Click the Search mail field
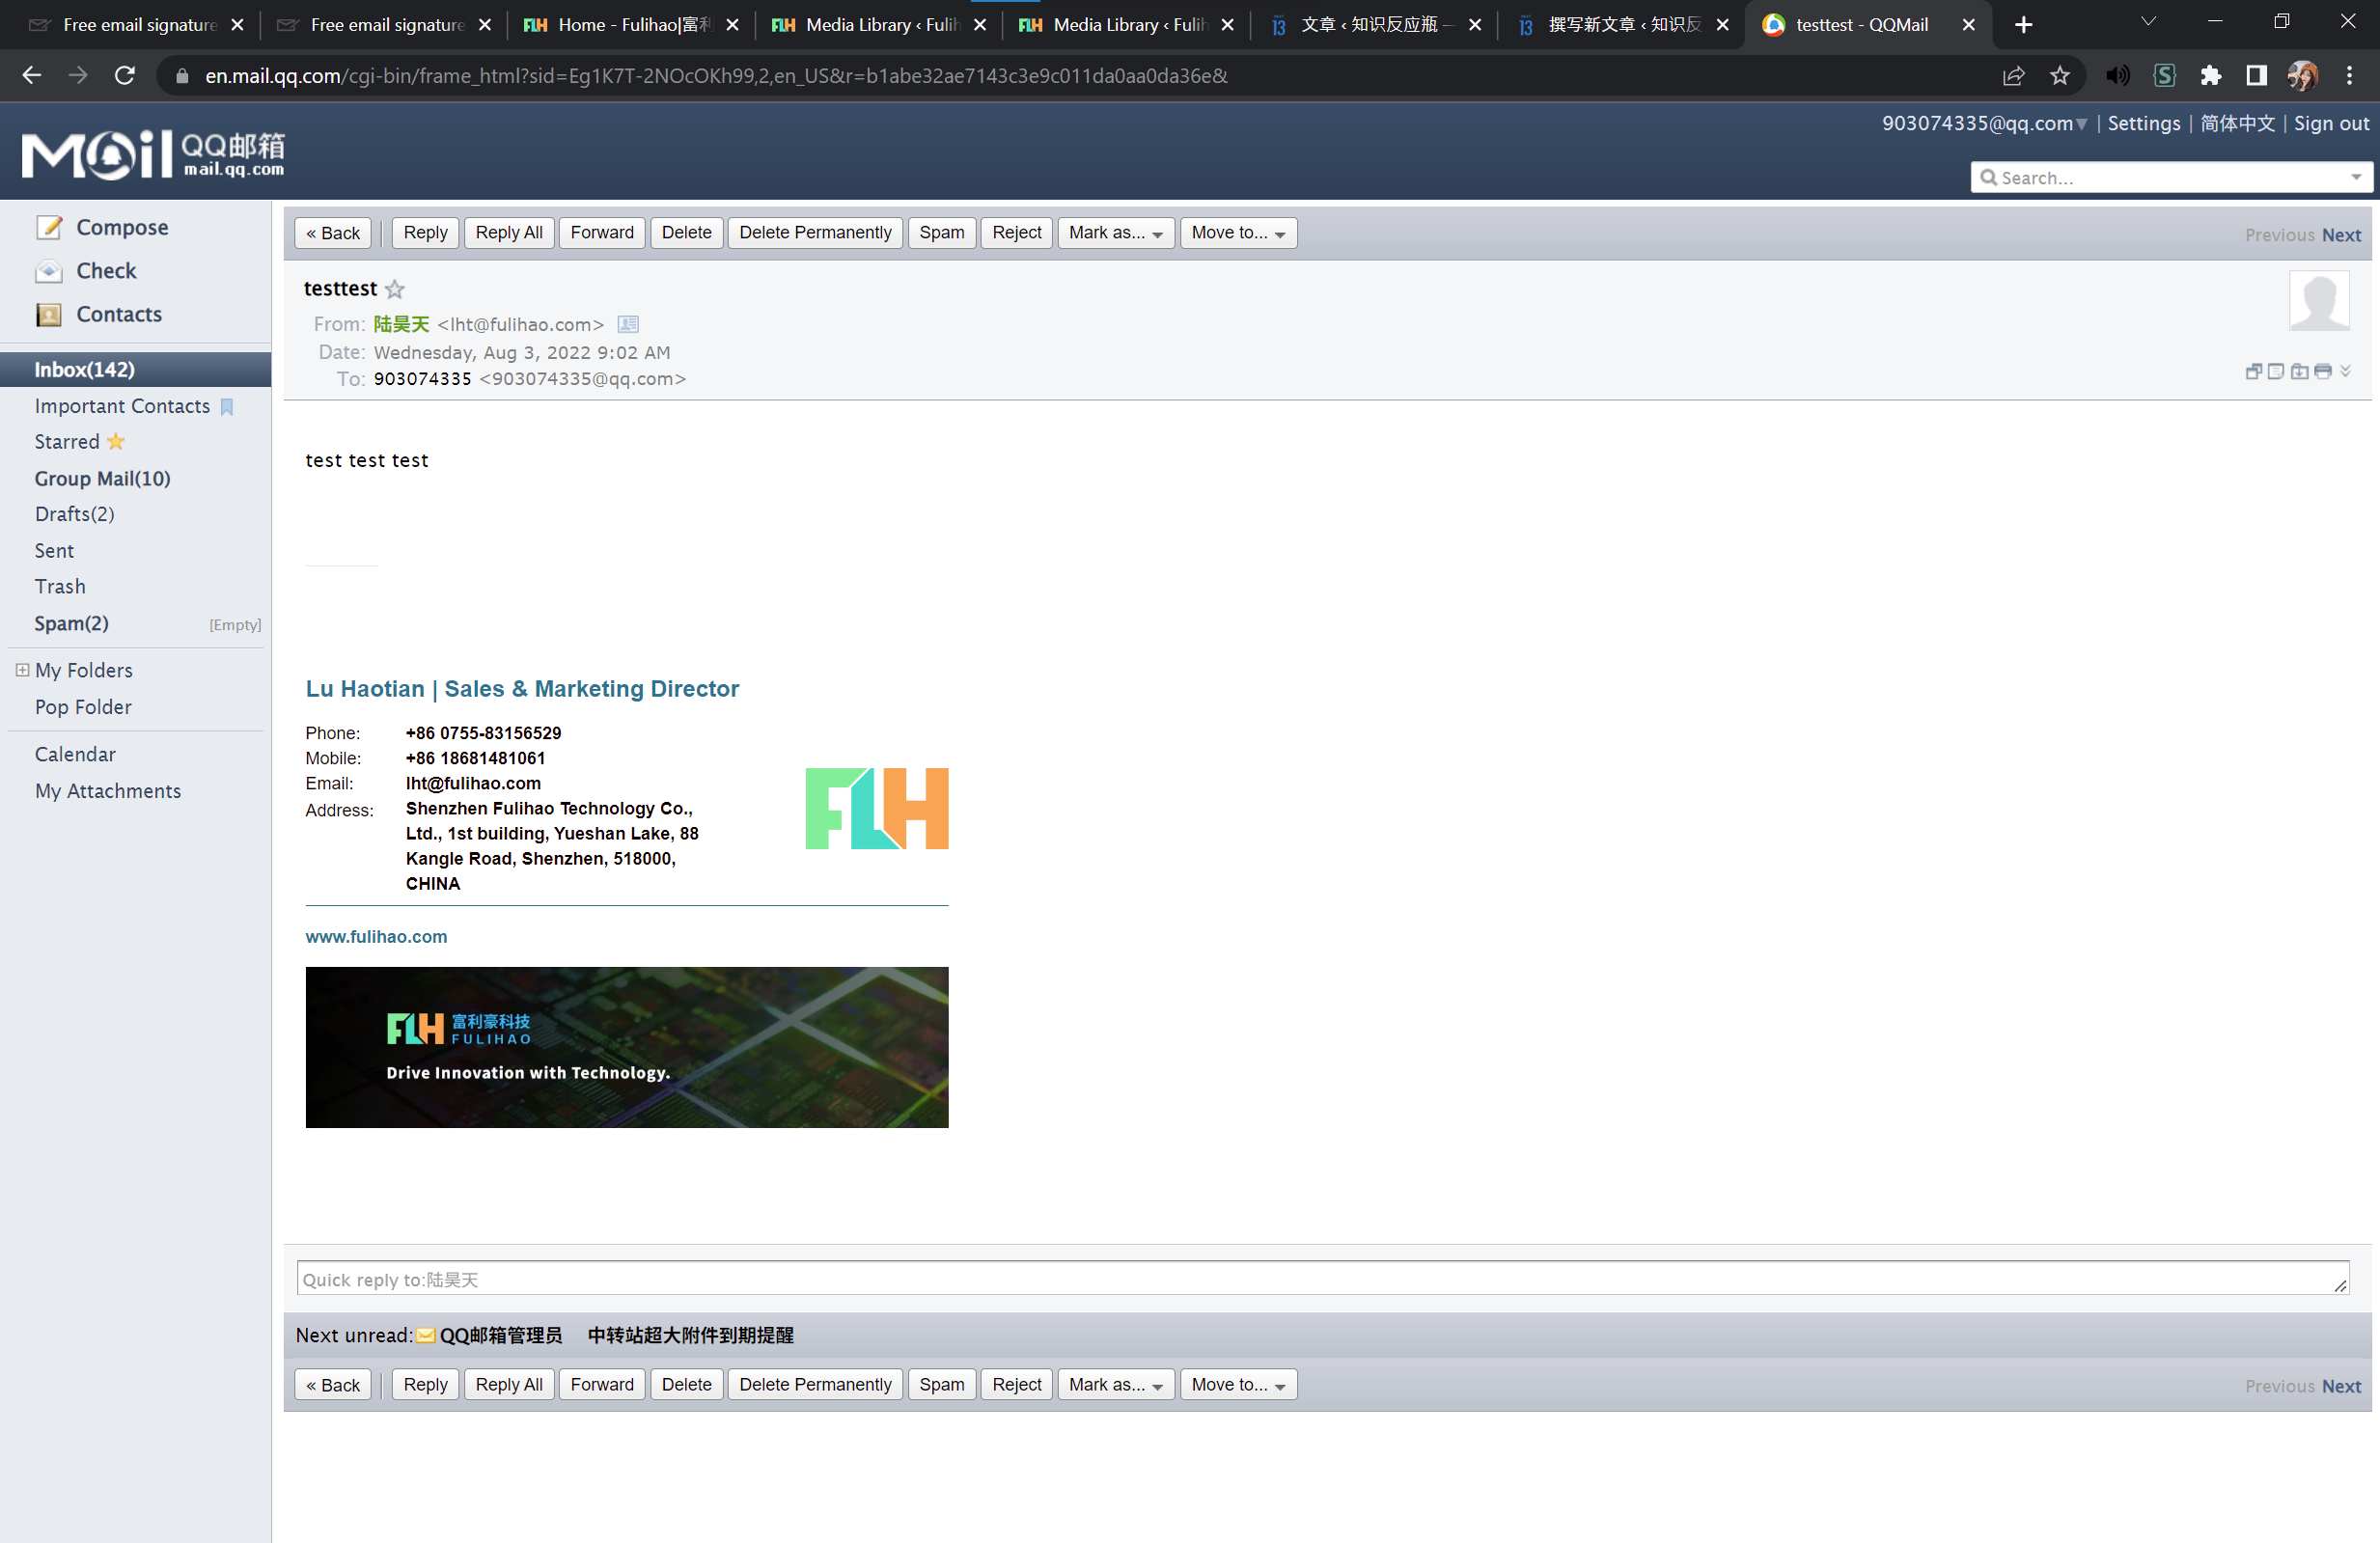The width and height of the screenshot is (2380, 1543). 2160,177
